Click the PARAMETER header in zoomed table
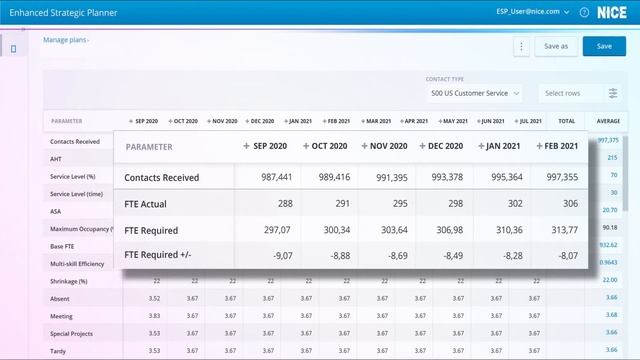Viewport: 640px width, 360px height. tap(149, 147)
